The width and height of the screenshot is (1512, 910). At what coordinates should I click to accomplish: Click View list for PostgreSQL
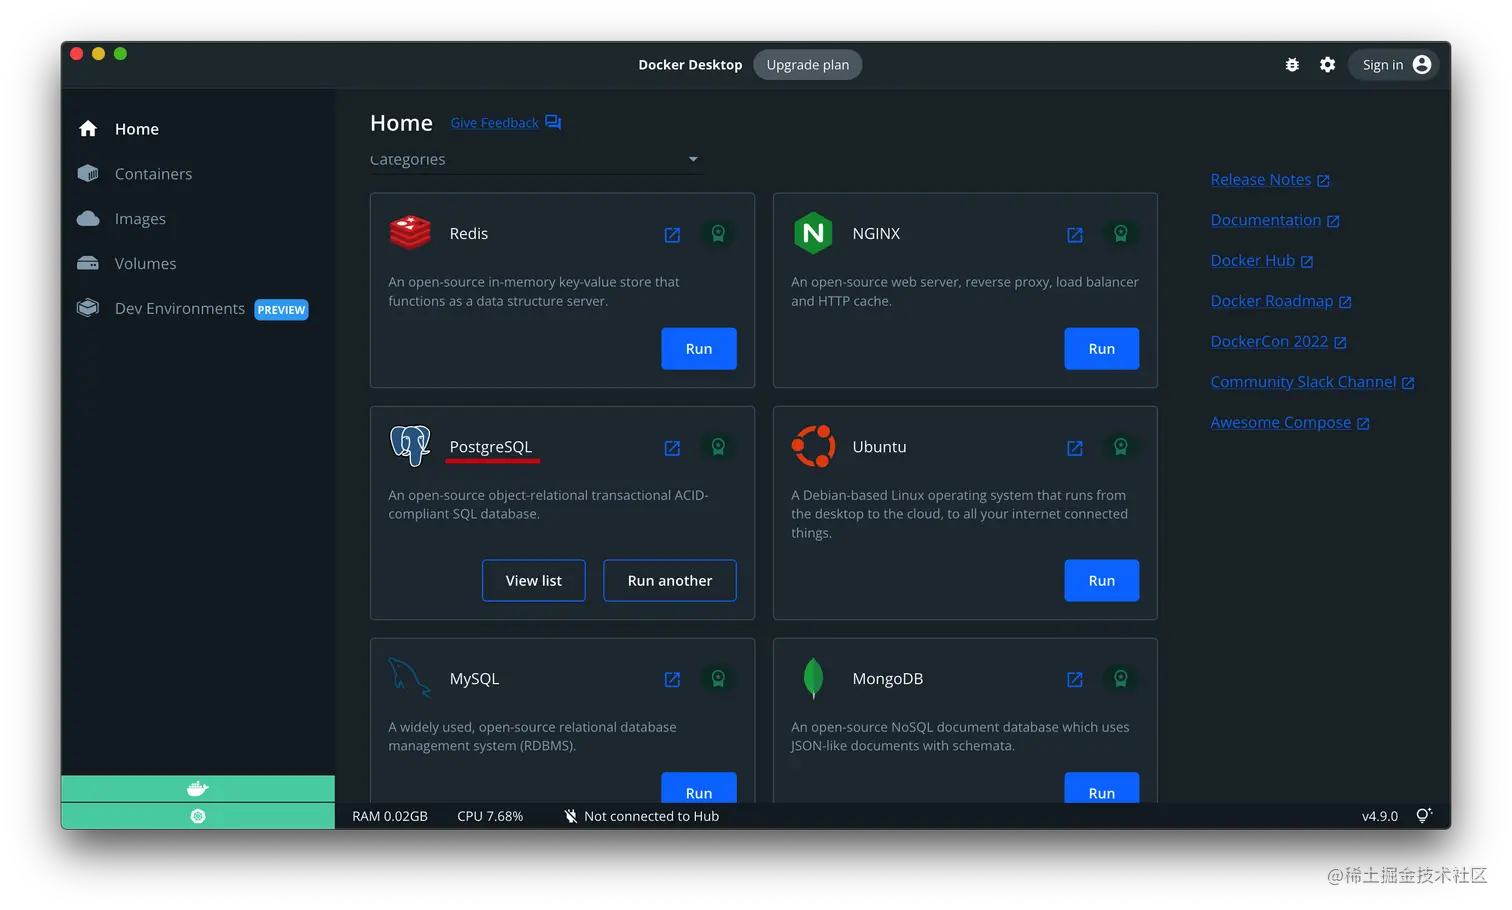[534, 581]
